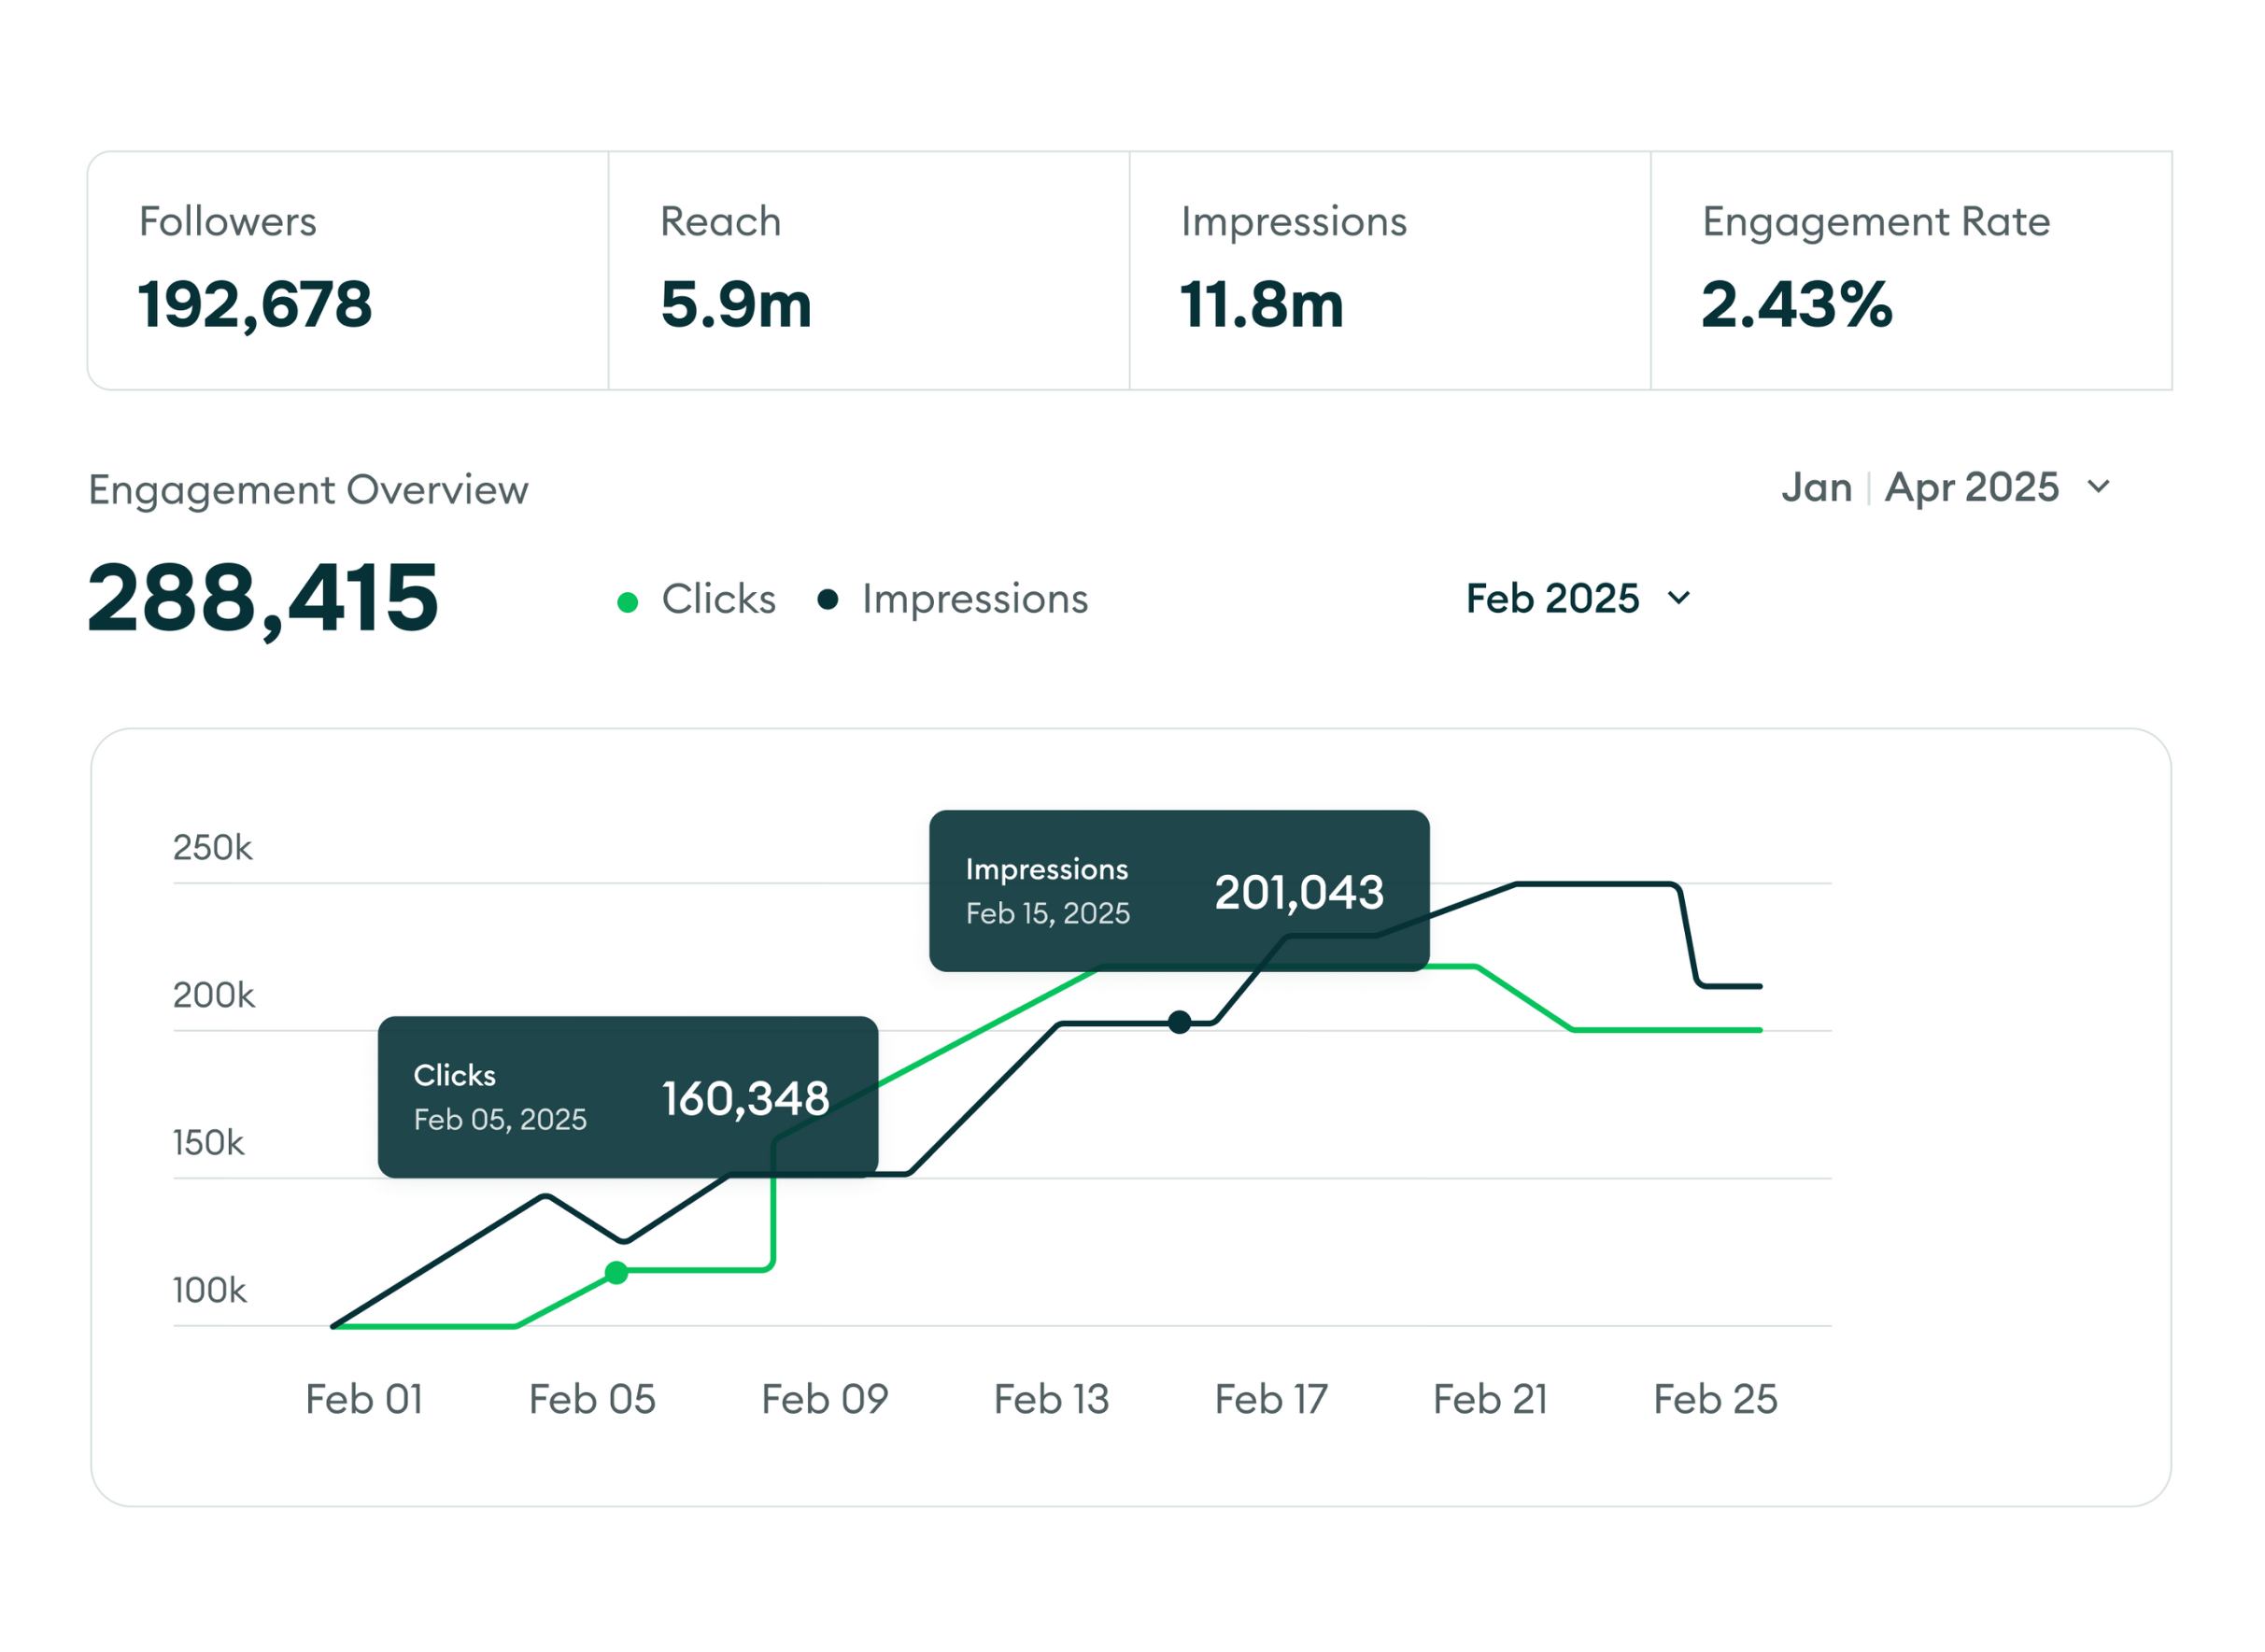
Task: Click the dark Impressions legend dot
Action: click(x=828, y=600)
